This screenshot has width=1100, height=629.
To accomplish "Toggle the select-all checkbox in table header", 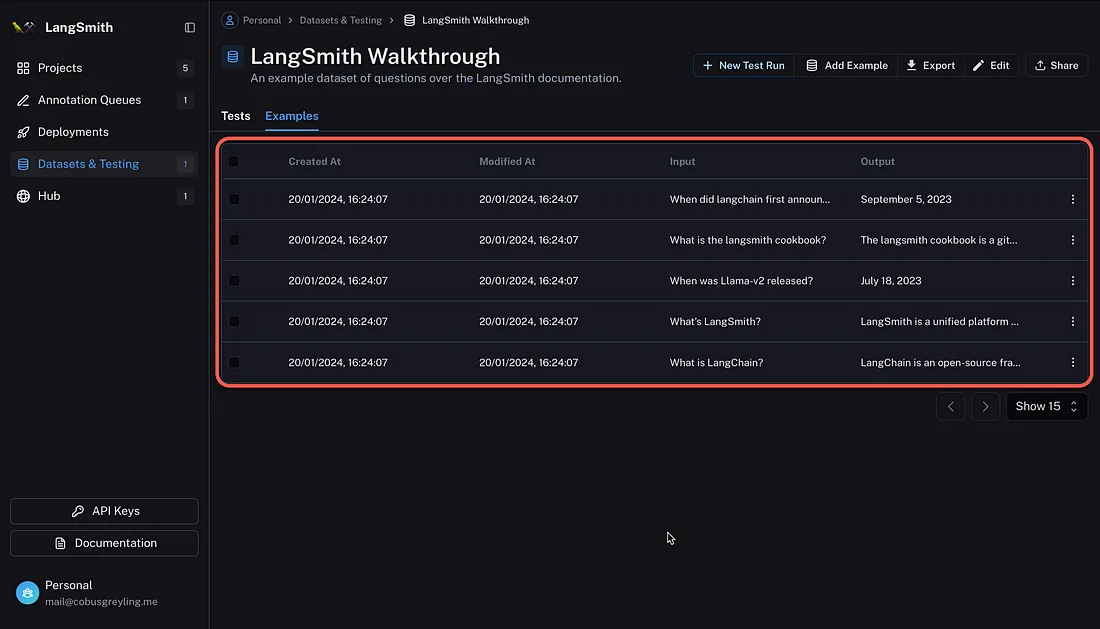I will pyautogui.click(x=234, y=161).
